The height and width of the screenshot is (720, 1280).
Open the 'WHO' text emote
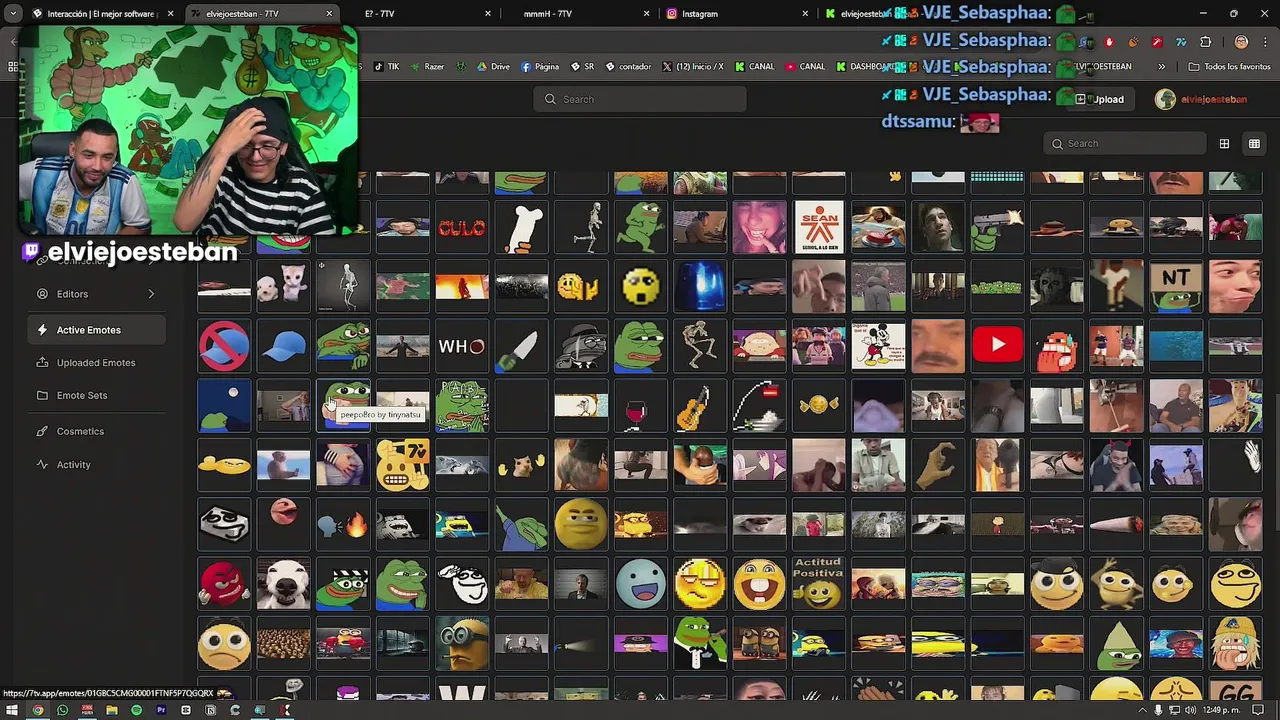[x=462, y=346]
